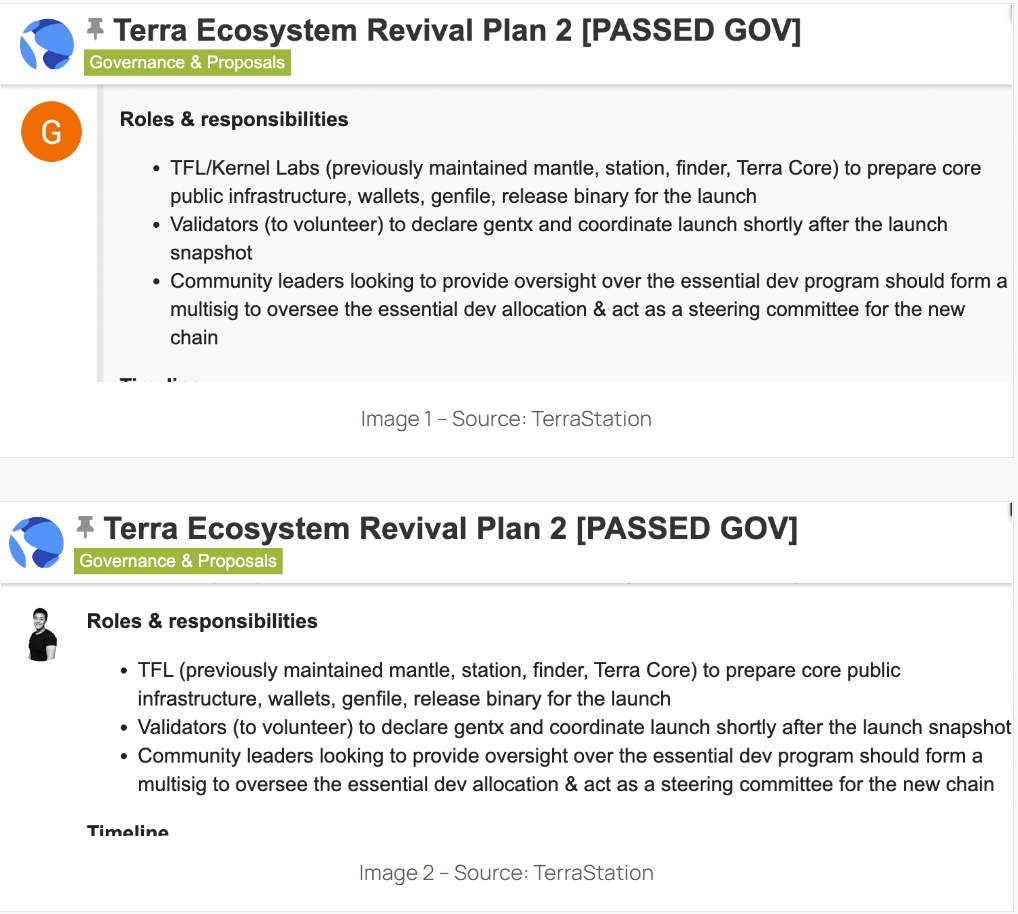Click the pin icon in Image 2 title
1018x914 pixels.
[x=86, y=525]
